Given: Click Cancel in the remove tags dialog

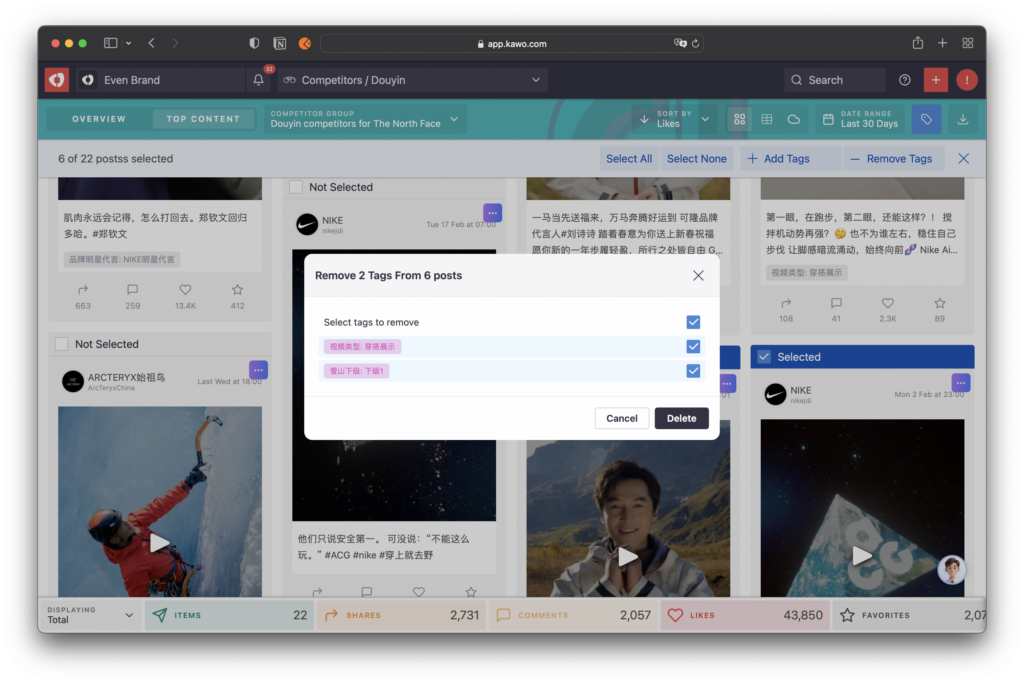Looking at the screenshot, I should (621, 418).
